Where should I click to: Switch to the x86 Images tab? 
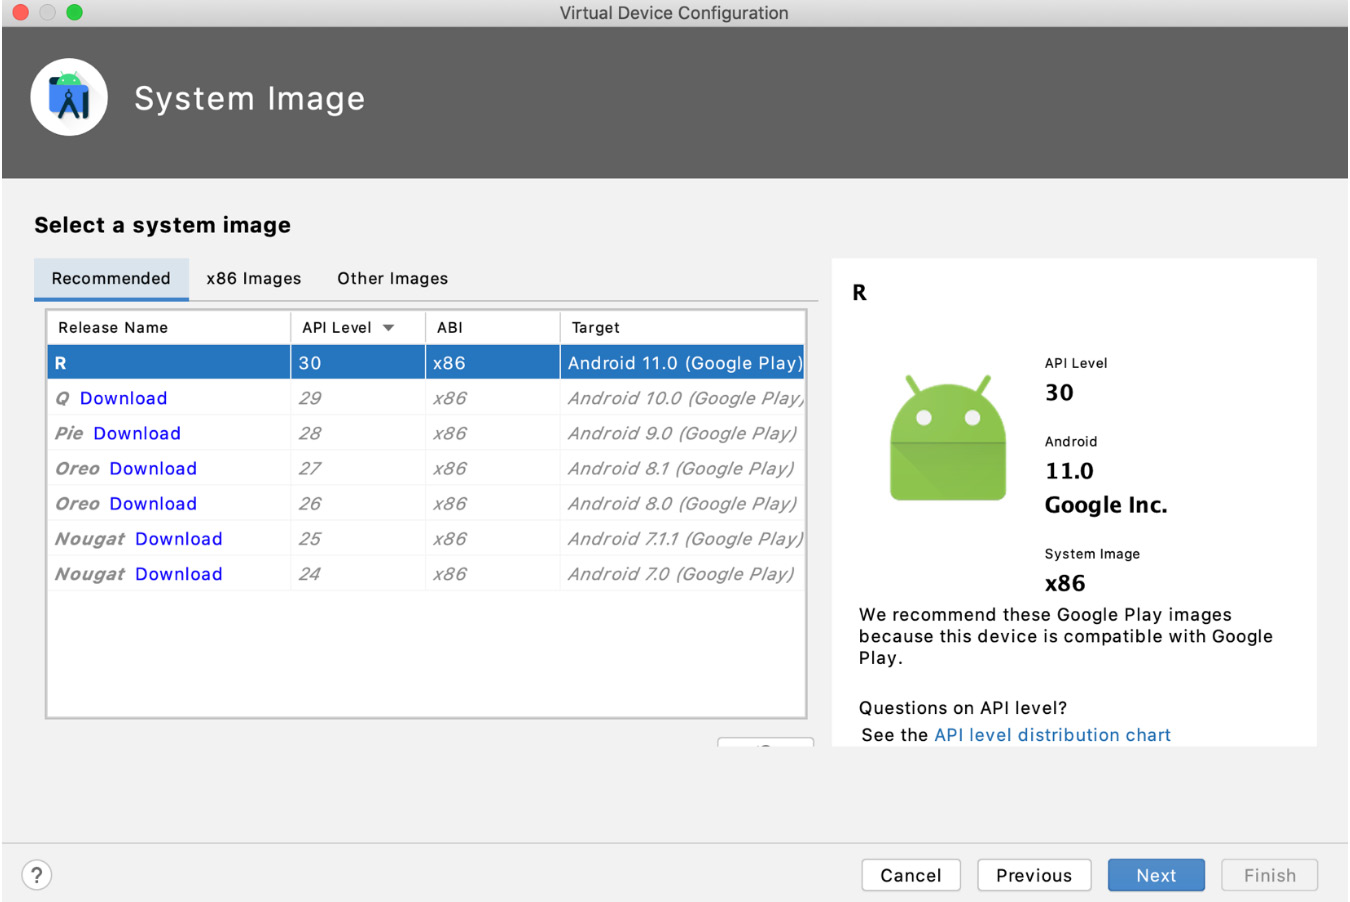(253, 278)
